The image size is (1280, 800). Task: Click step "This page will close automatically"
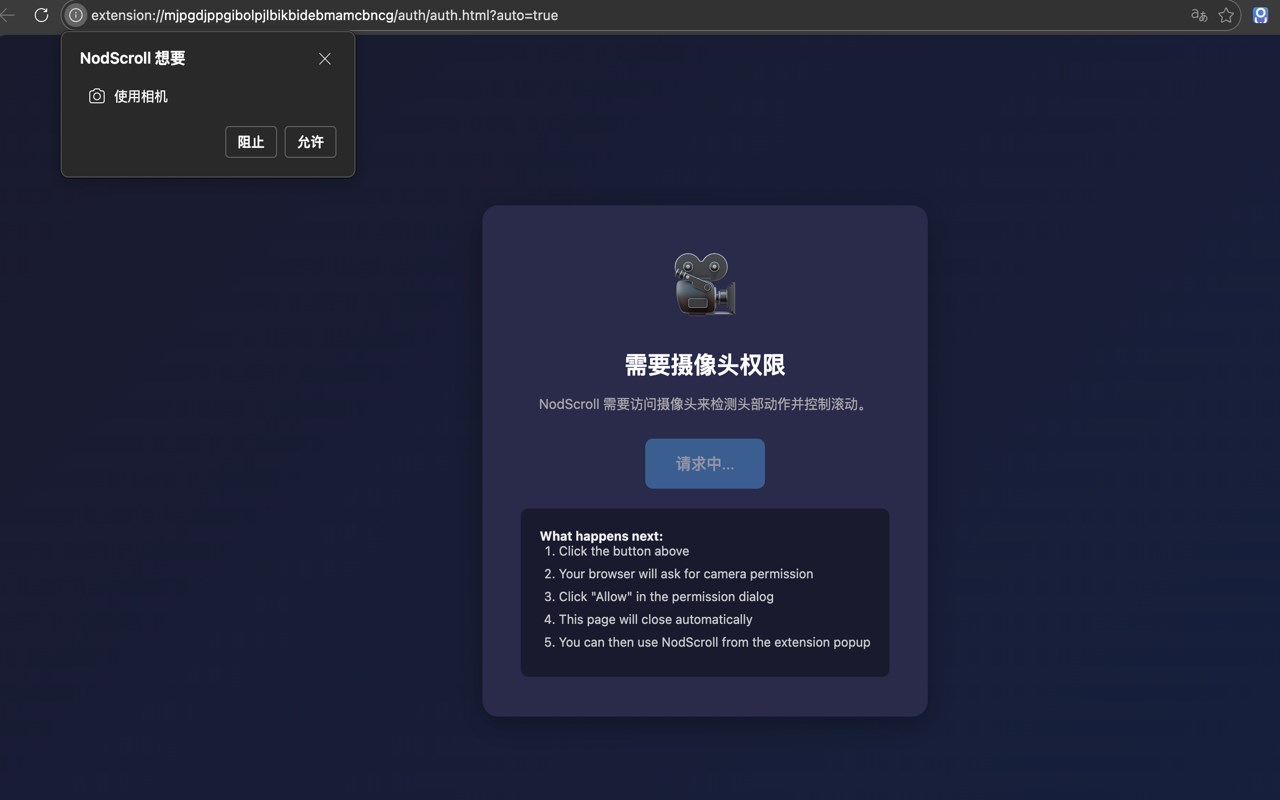(x=656, y=620)
